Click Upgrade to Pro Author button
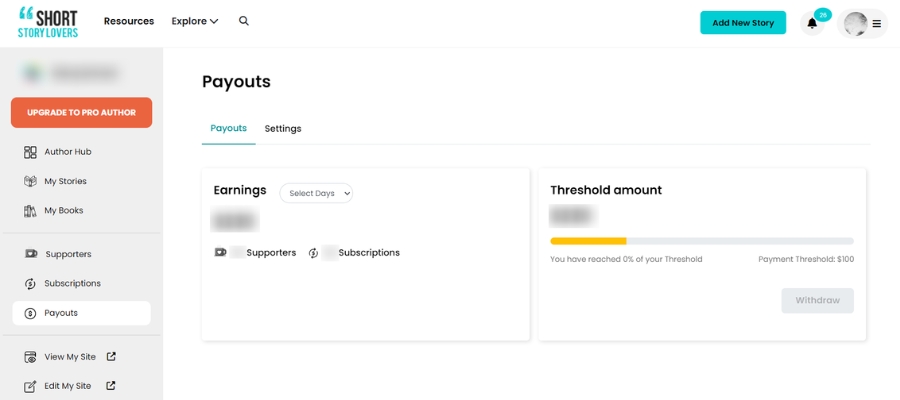Image resolution: width=900 pixels, height=400 pixels. [82, 112]
